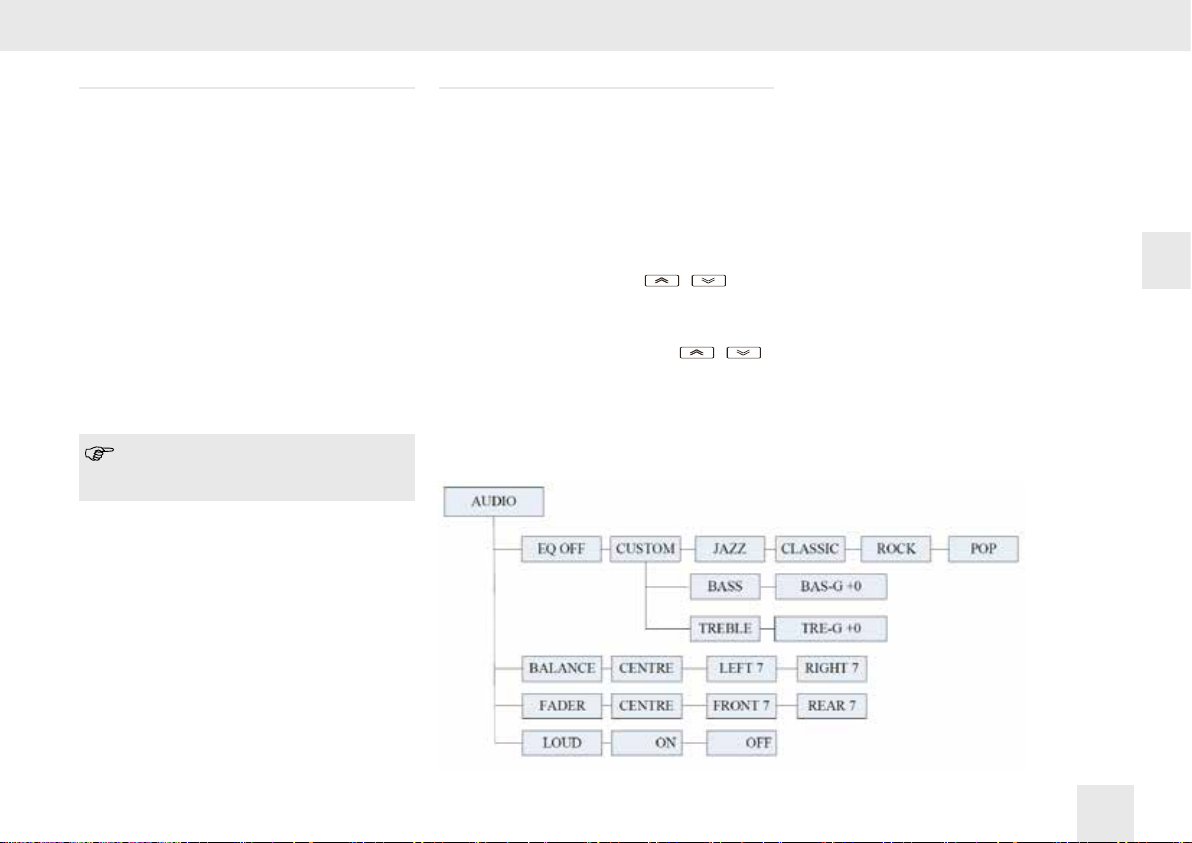Click the RIGHT 7 box

832,669
